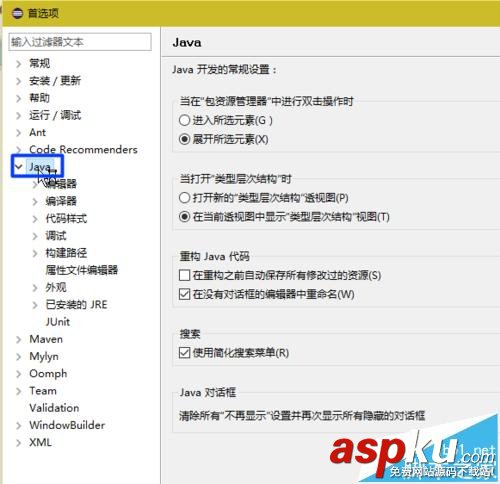Select WindowBuilder in the preferences tree

click(67, 426)
